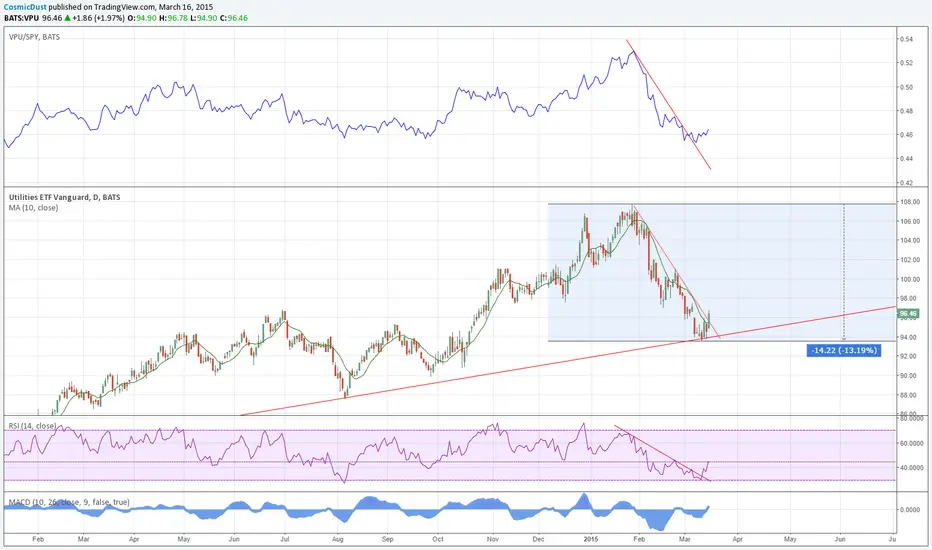Image resolution: width=932 pixels, height=550 pixels.
Task: Click the BATS:VPU ticker symbol in header
Action: [21, 18]
